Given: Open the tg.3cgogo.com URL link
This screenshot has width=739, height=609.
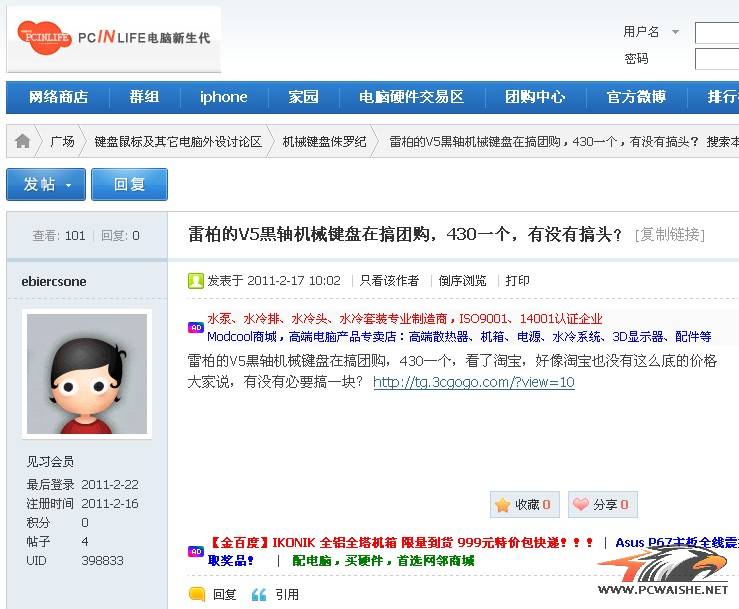Looking at the screenshot, I should (x=474, y=382).
